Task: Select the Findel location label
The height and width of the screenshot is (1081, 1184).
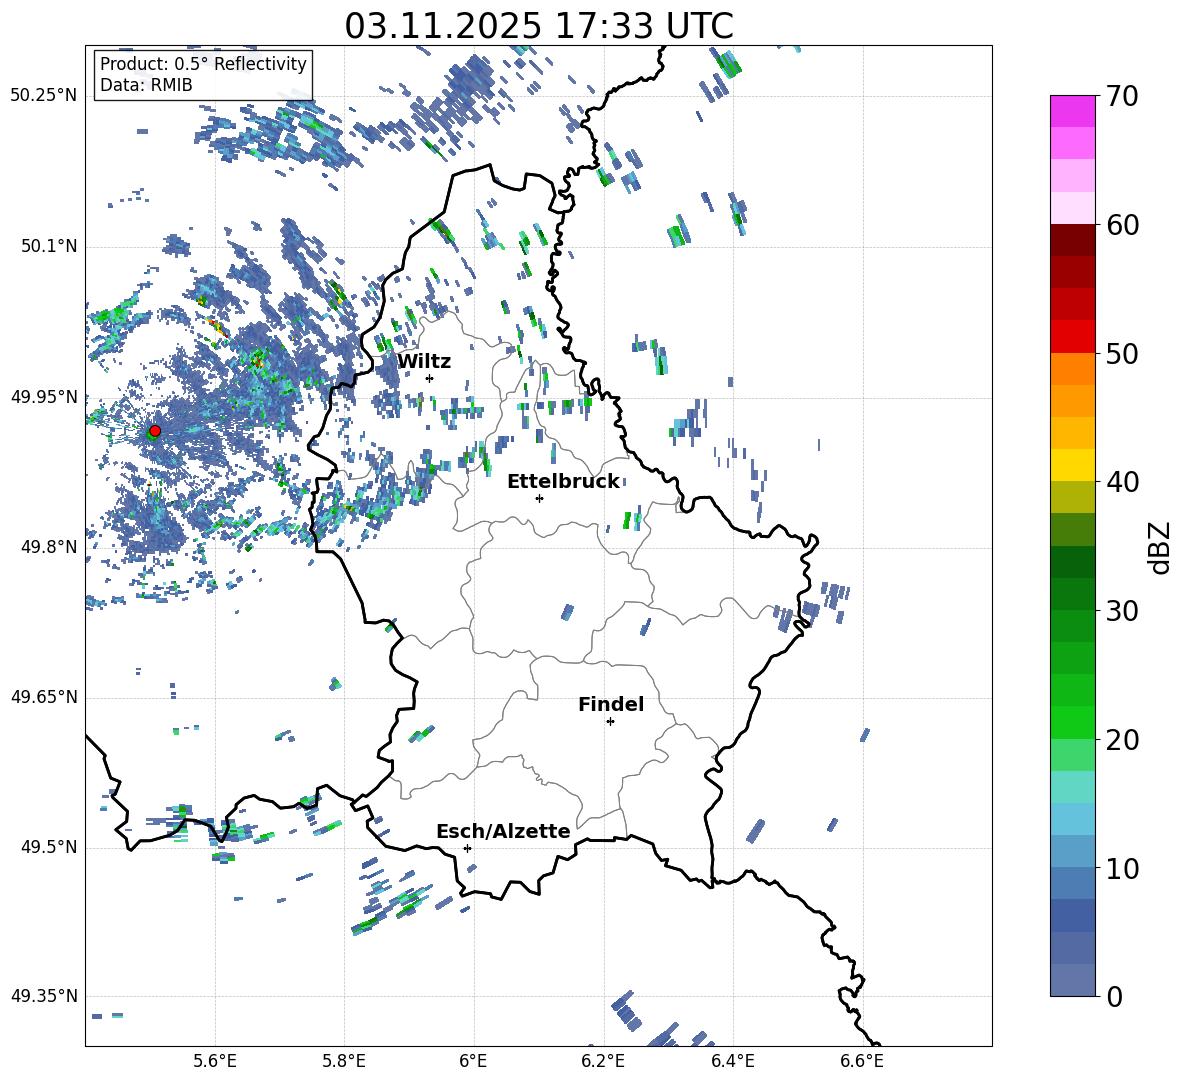Action: (x=611, y=704)
